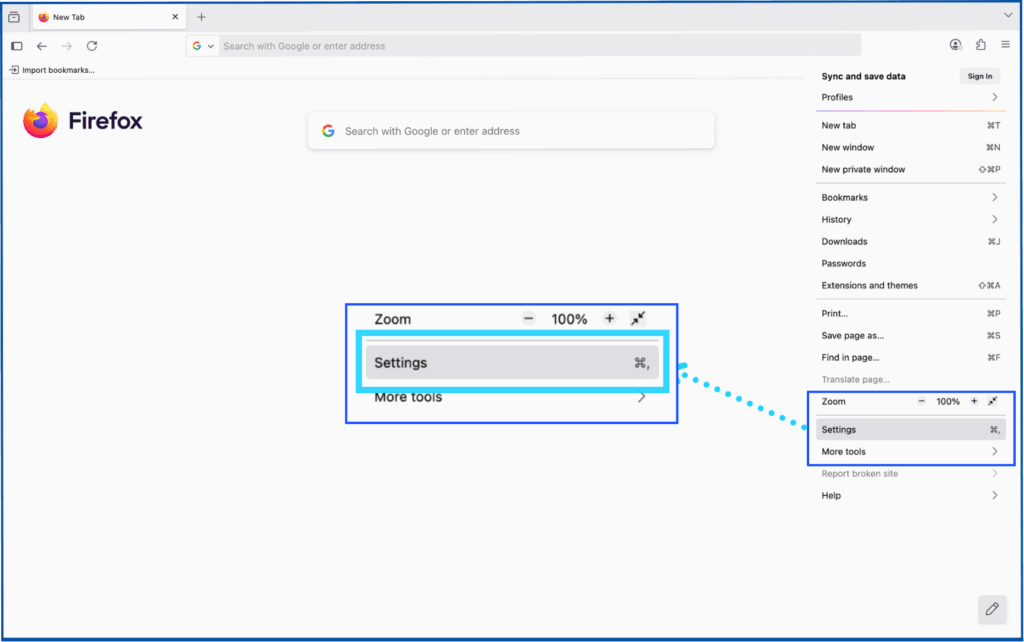
Task: Click Import bookmarks link
Action: (x=52, y=70)
